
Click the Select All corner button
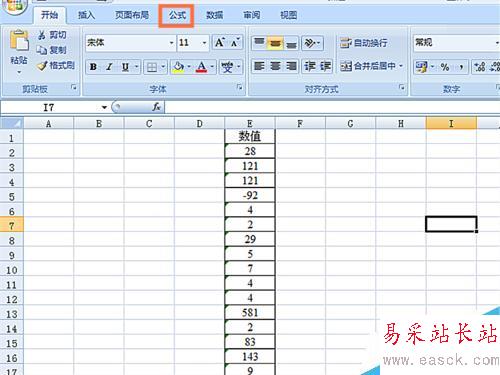[12, 123]
